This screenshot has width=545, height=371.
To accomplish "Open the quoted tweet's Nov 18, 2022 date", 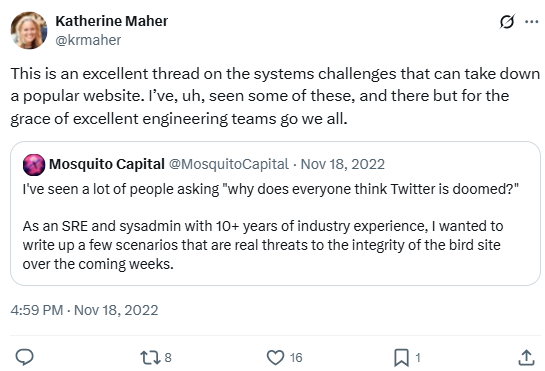I will tap(342, 164).
